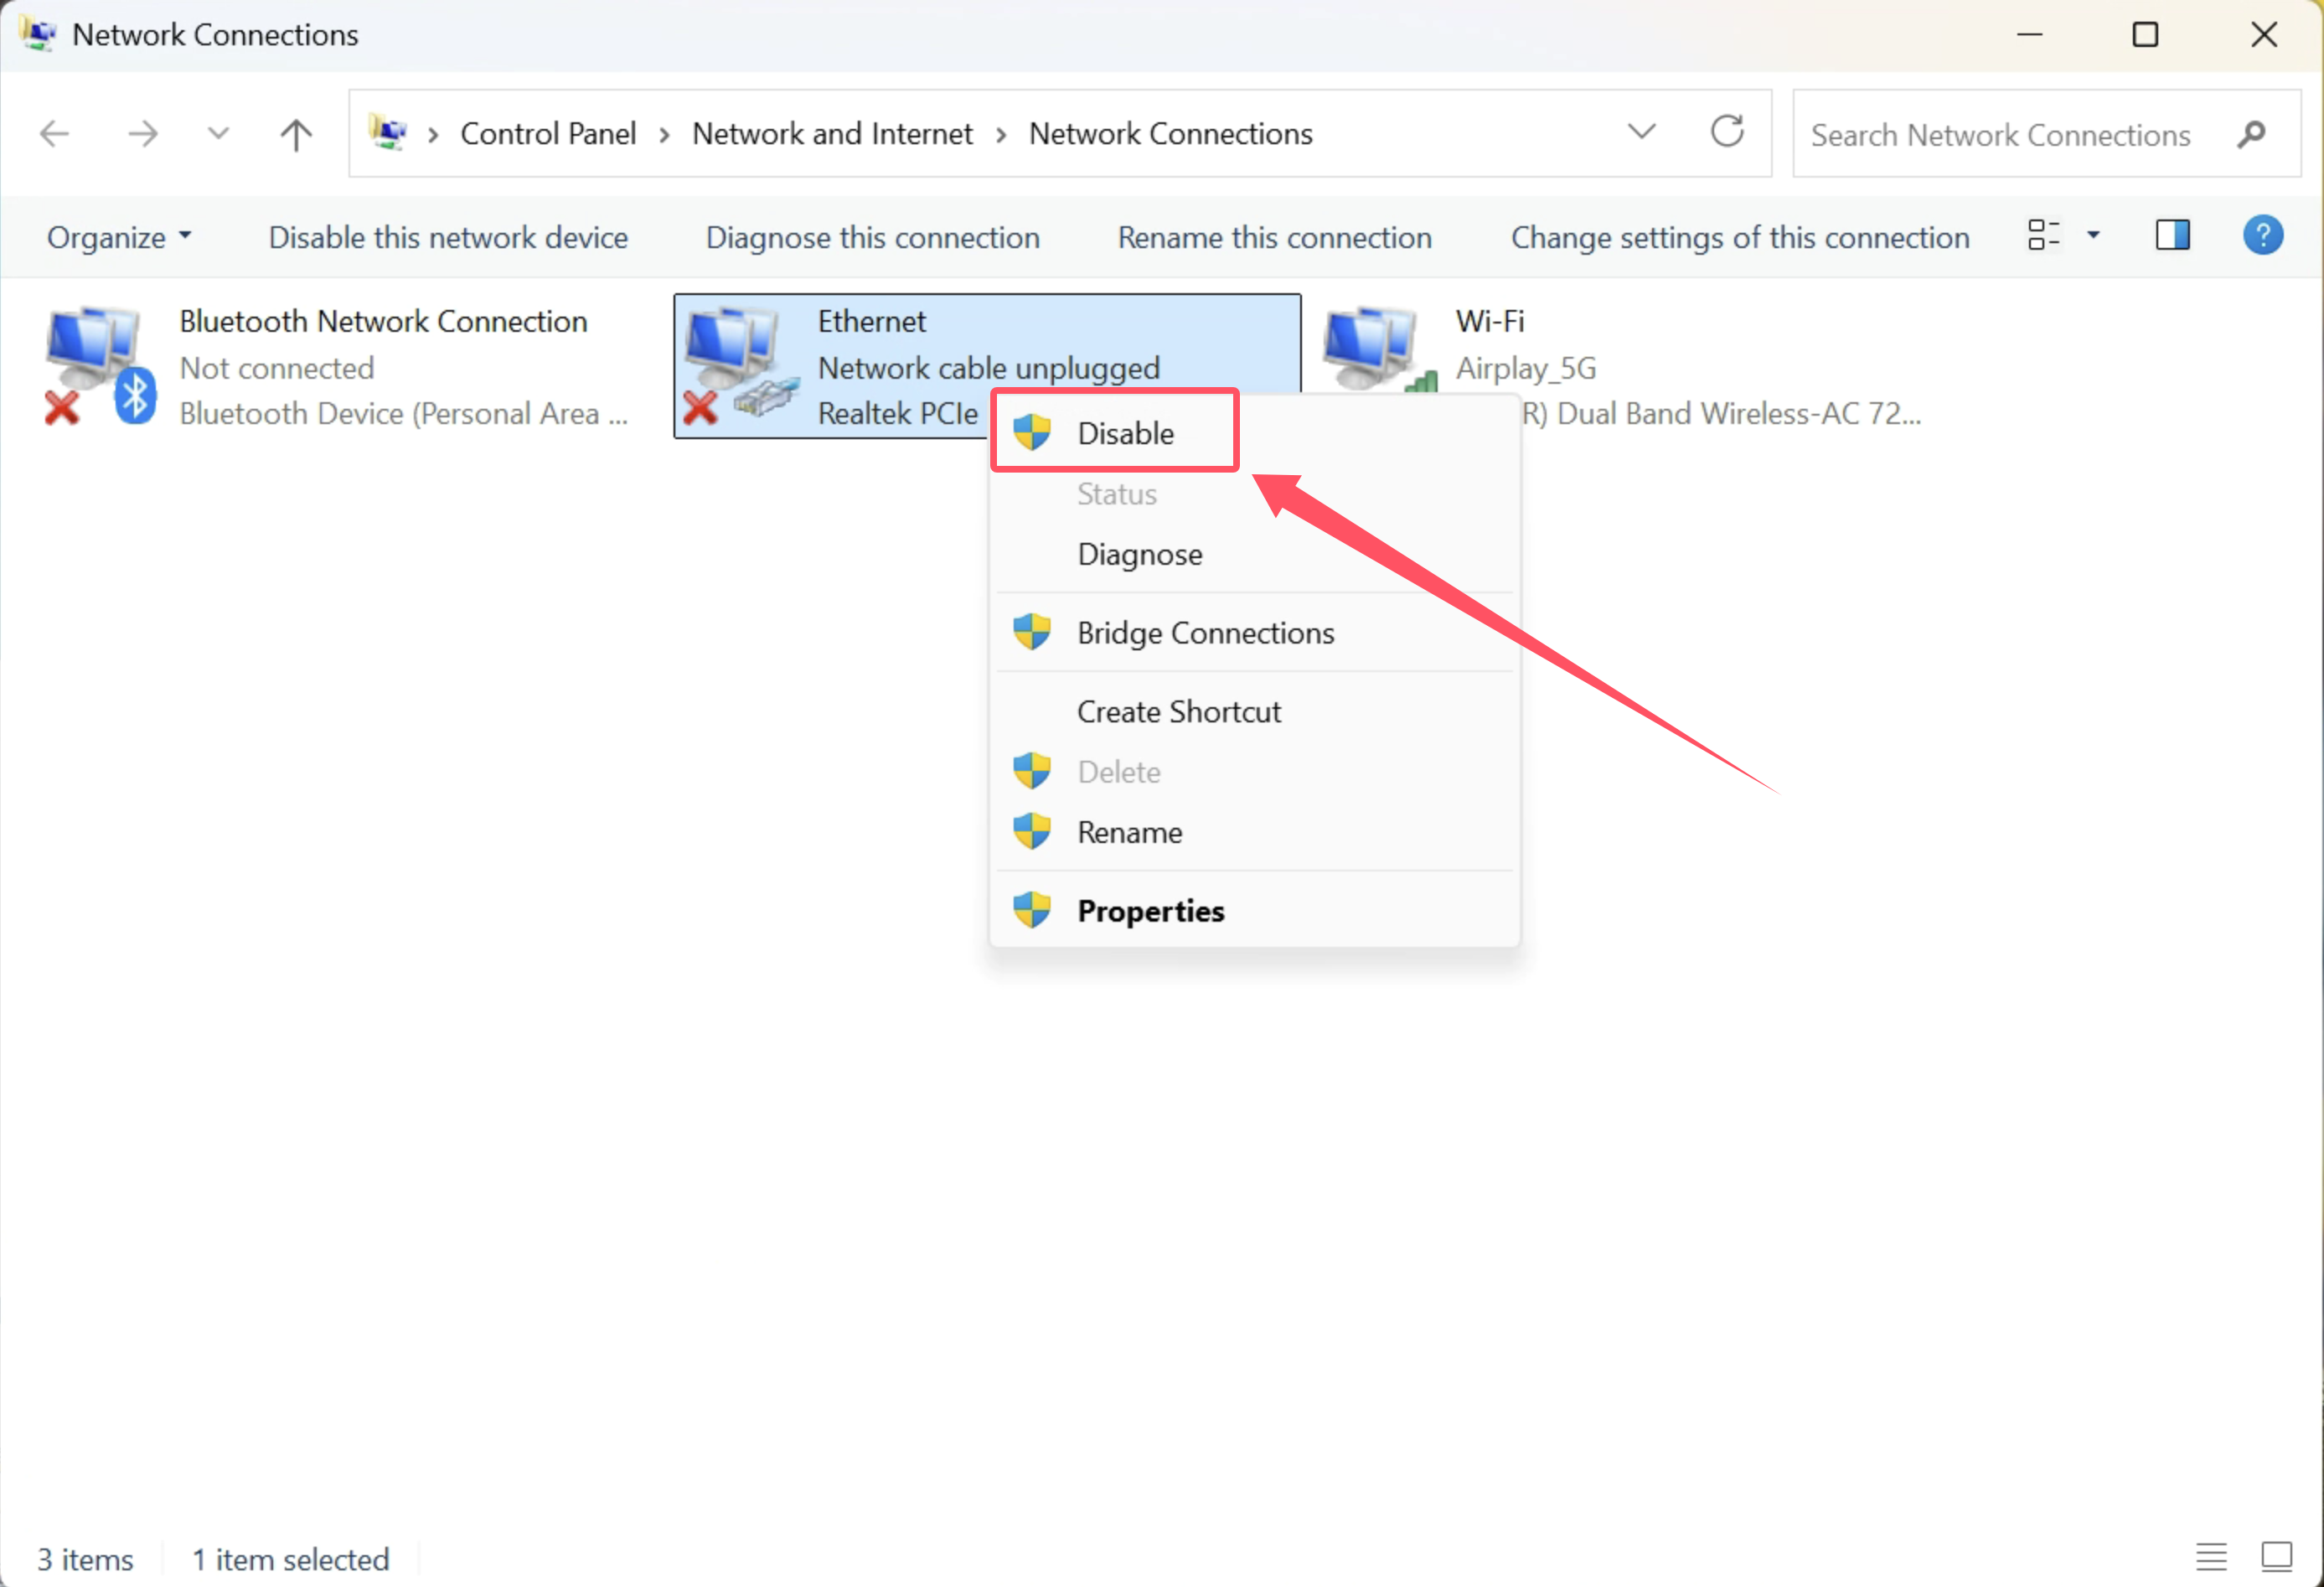This screenshot has width=2324, height=1587.
Task: Open Properties from context menu
Action: [1254, 911]
